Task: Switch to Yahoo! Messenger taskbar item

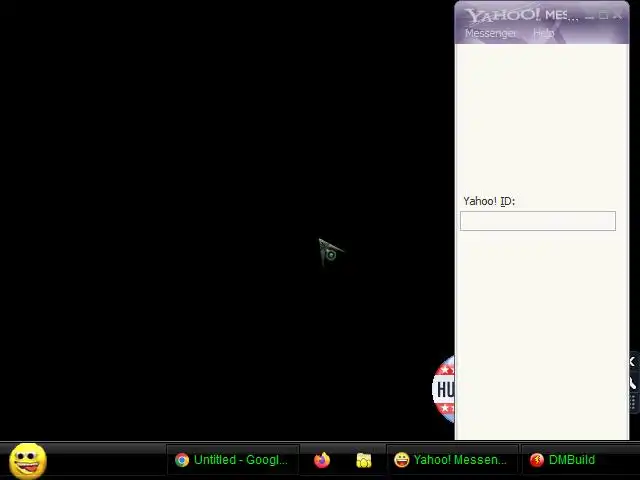Action: pyautogui.click(x=452, y=460)
